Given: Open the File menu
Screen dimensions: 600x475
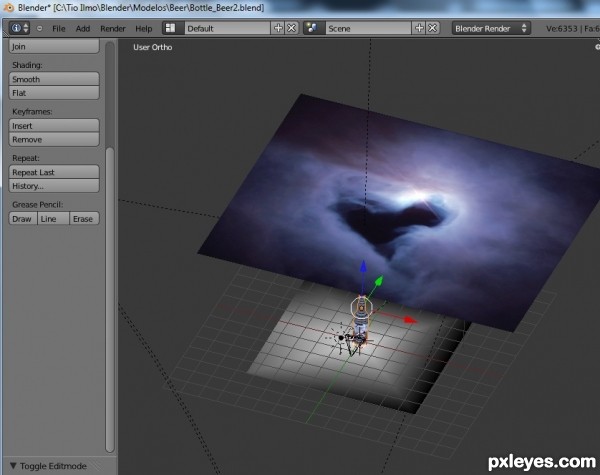Looking at the screenshot, I should 59,29.
